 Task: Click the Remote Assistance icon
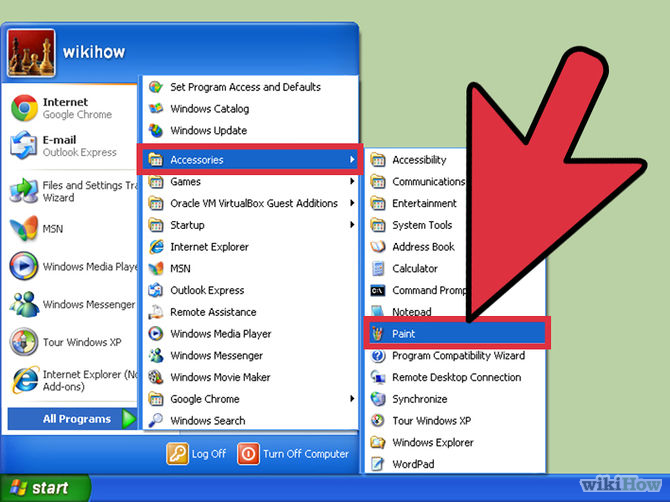(x=156, y=312)
